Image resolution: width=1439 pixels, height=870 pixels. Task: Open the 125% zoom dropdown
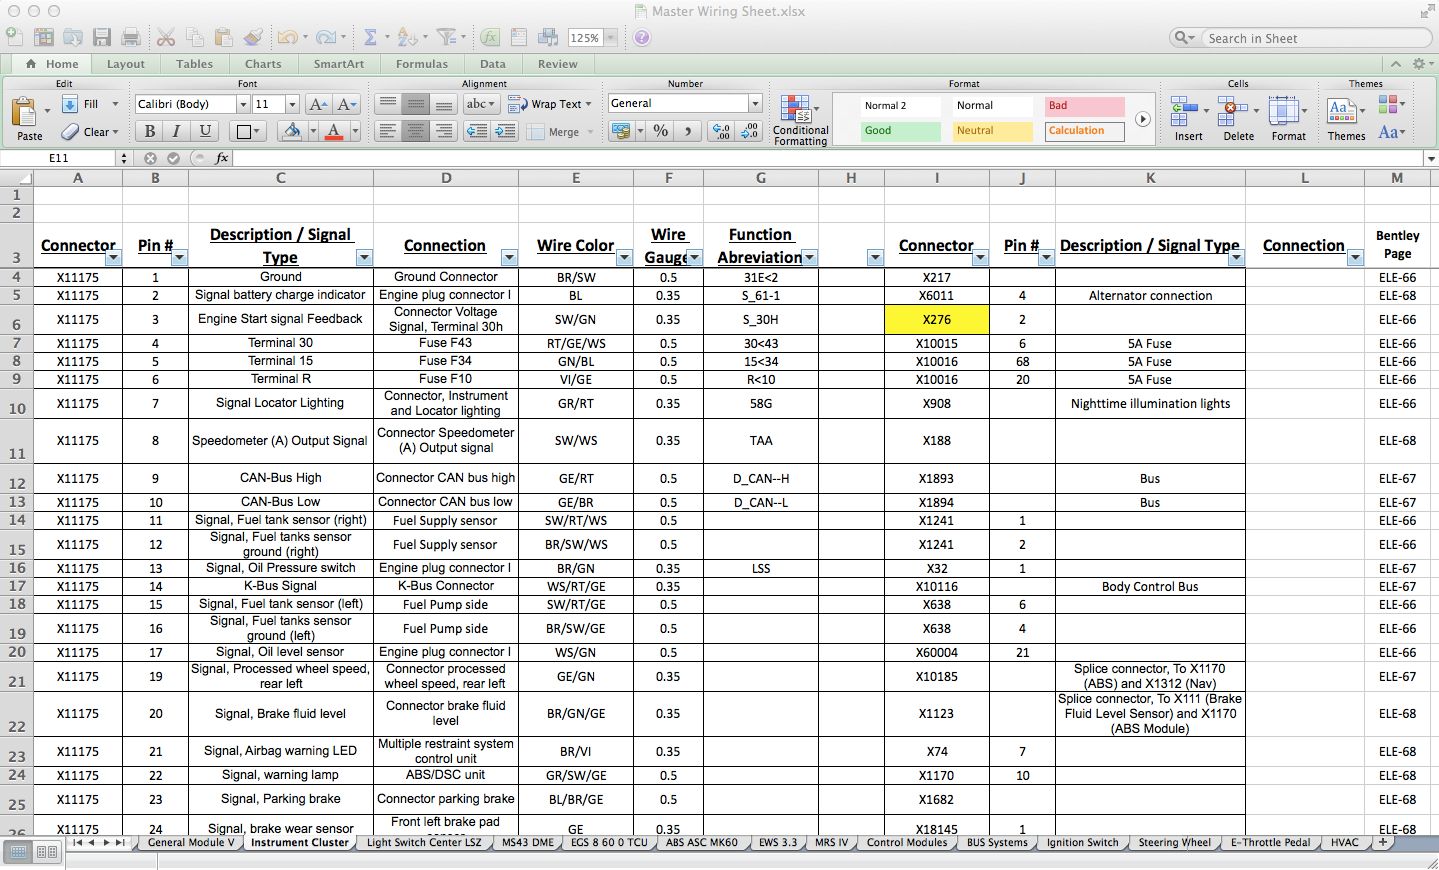(610, 38)
